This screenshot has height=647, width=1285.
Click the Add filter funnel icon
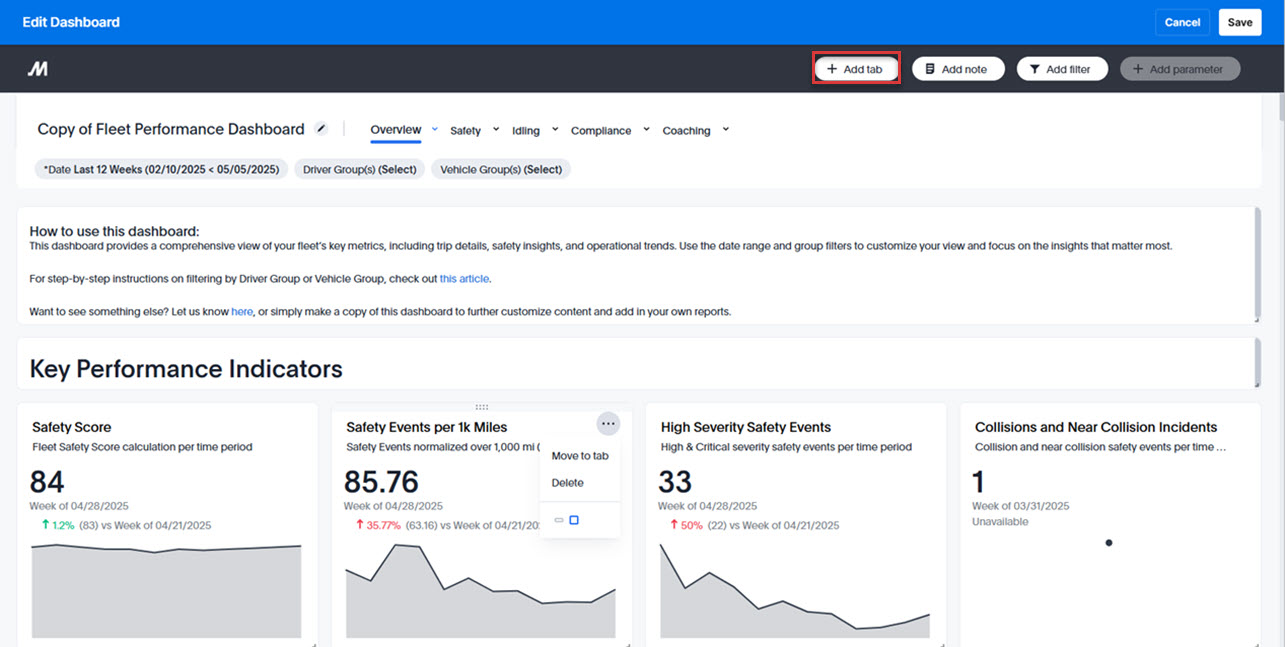[x=1035, y=67]
